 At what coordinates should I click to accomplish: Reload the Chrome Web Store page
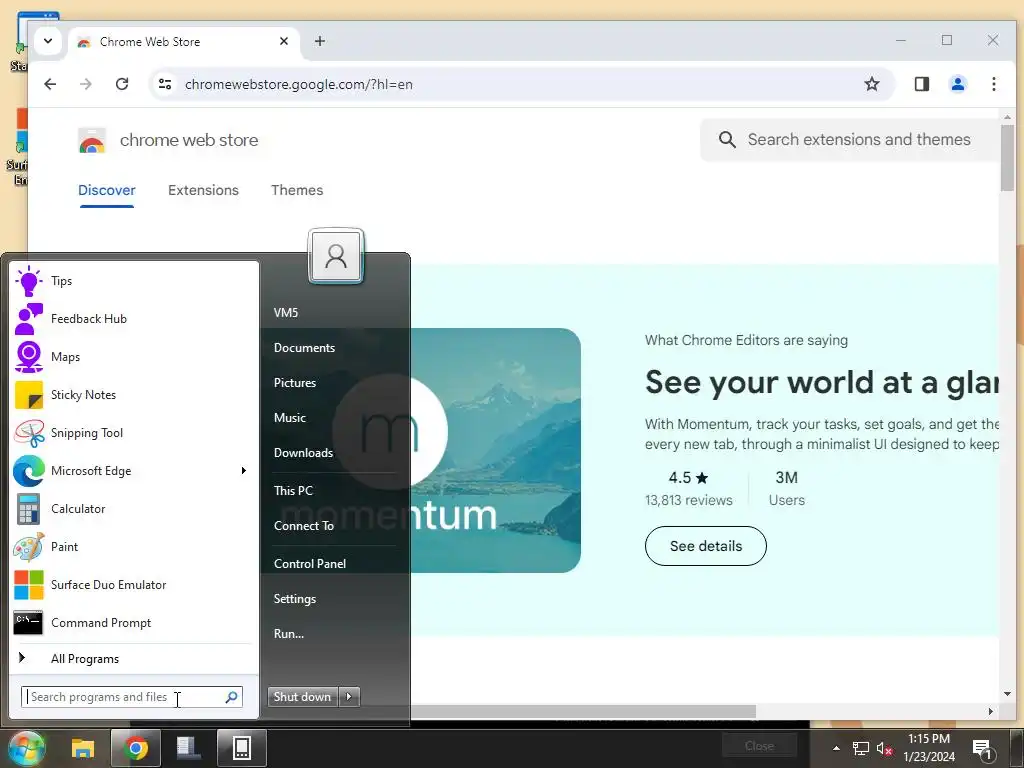121,84
